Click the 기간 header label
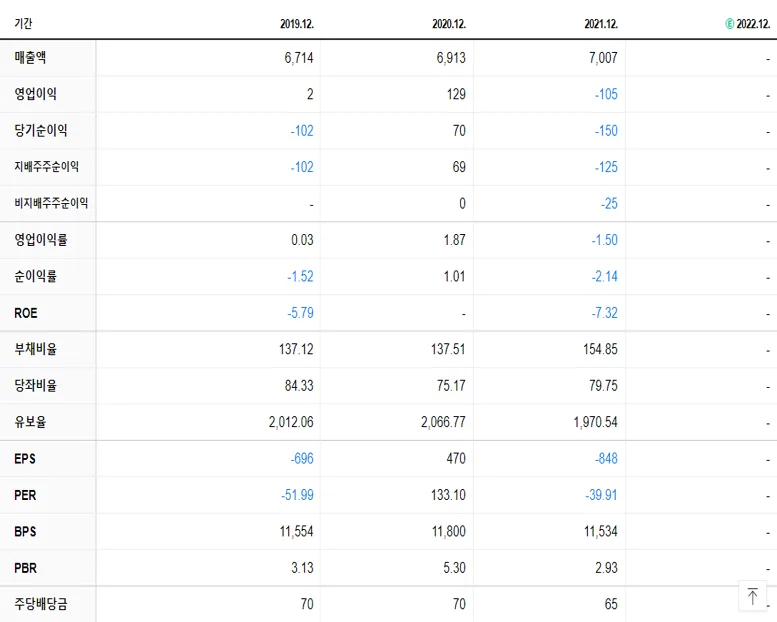This screenshot has height=622, width=777. [23, 24]
